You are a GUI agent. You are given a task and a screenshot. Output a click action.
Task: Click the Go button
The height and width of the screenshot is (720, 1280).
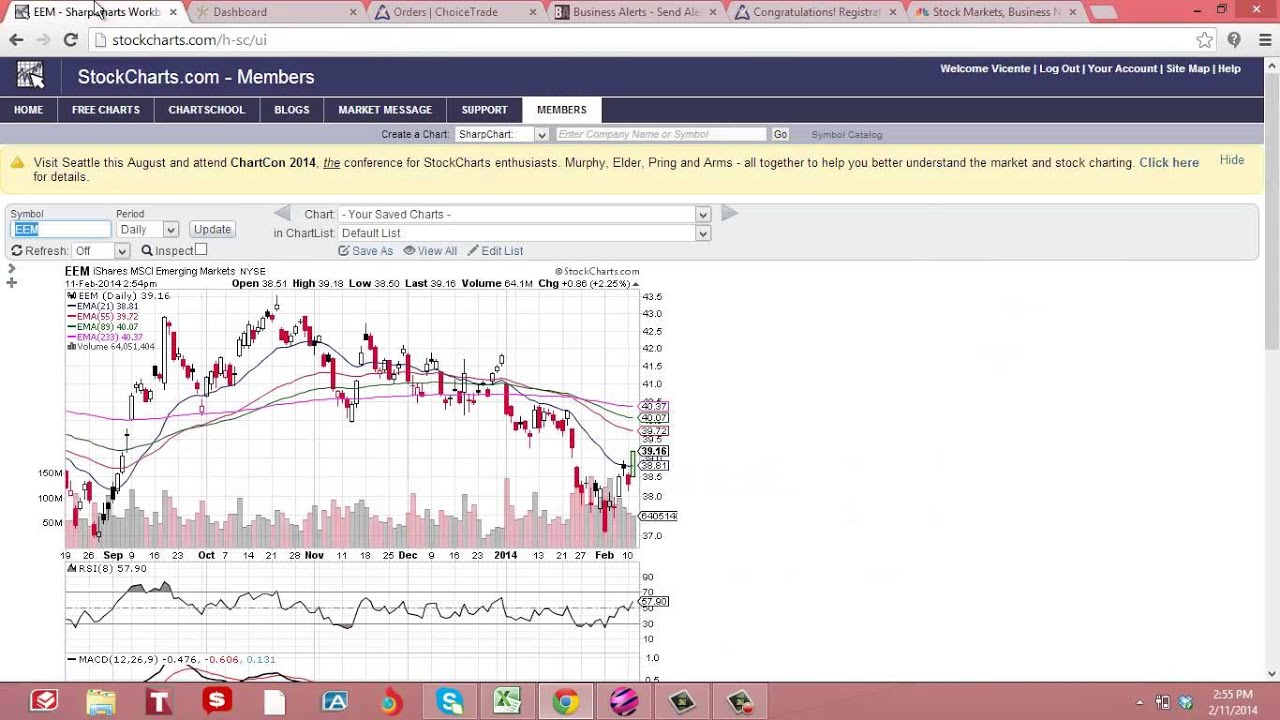780,134
